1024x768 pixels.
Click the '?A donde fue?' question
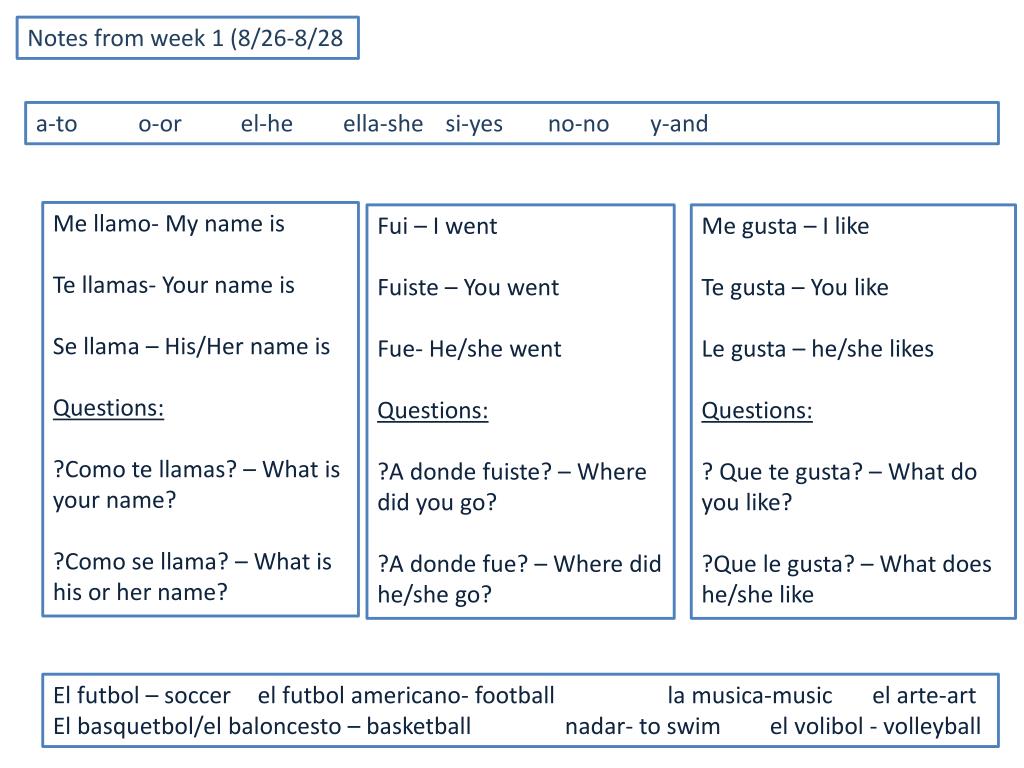click(x=453, y=564)
